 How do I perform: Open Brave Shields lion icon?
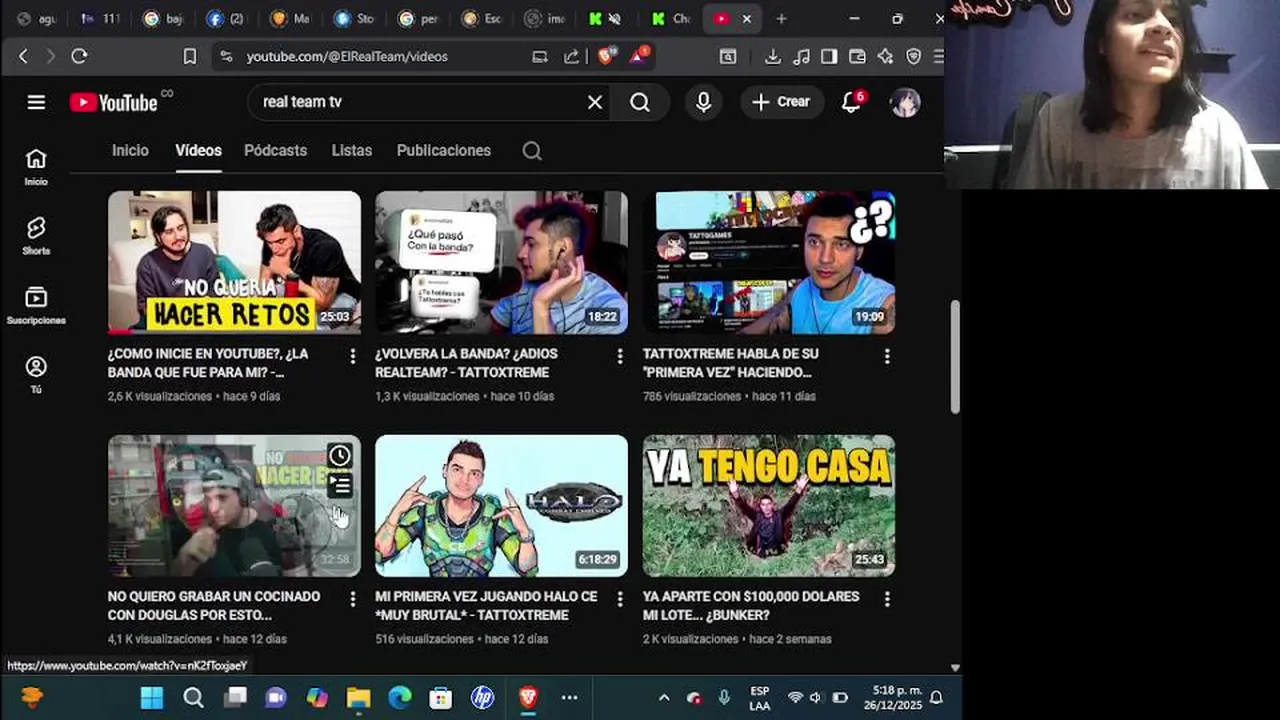(x=606, y=56)
